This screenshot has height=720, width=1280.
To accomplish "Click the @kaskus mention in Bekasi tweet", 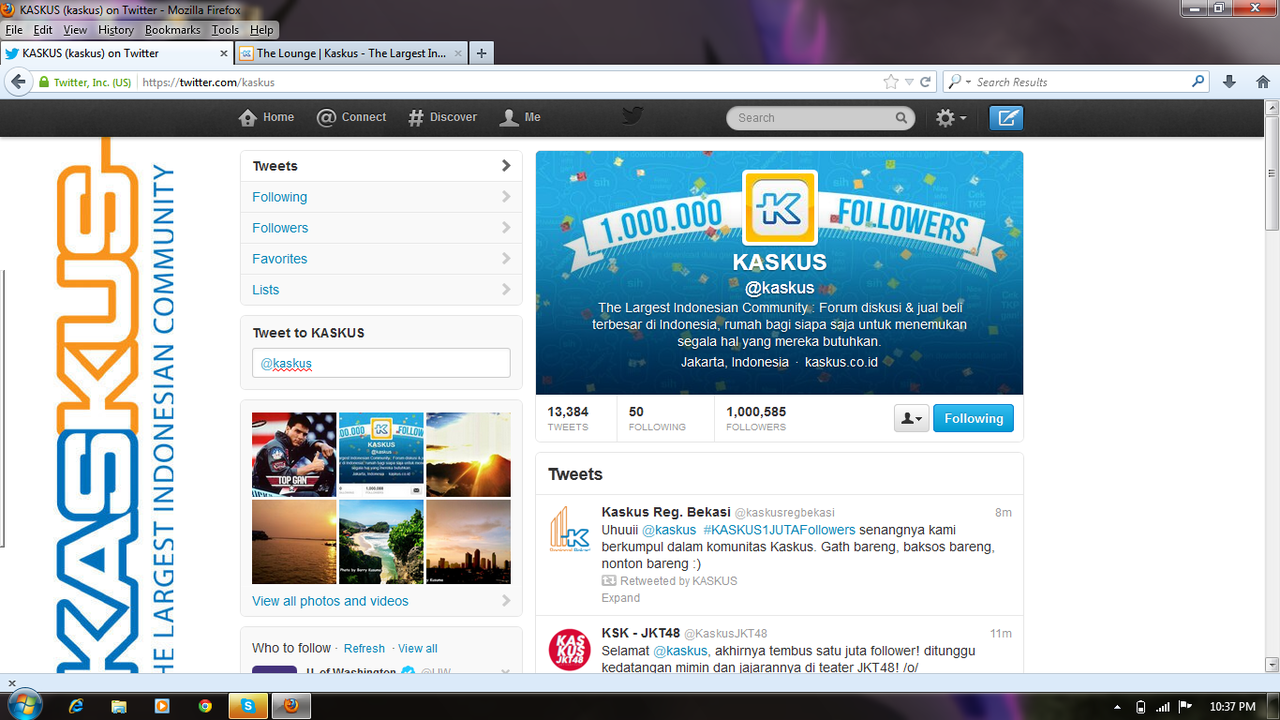I will [x=669, y=530].
